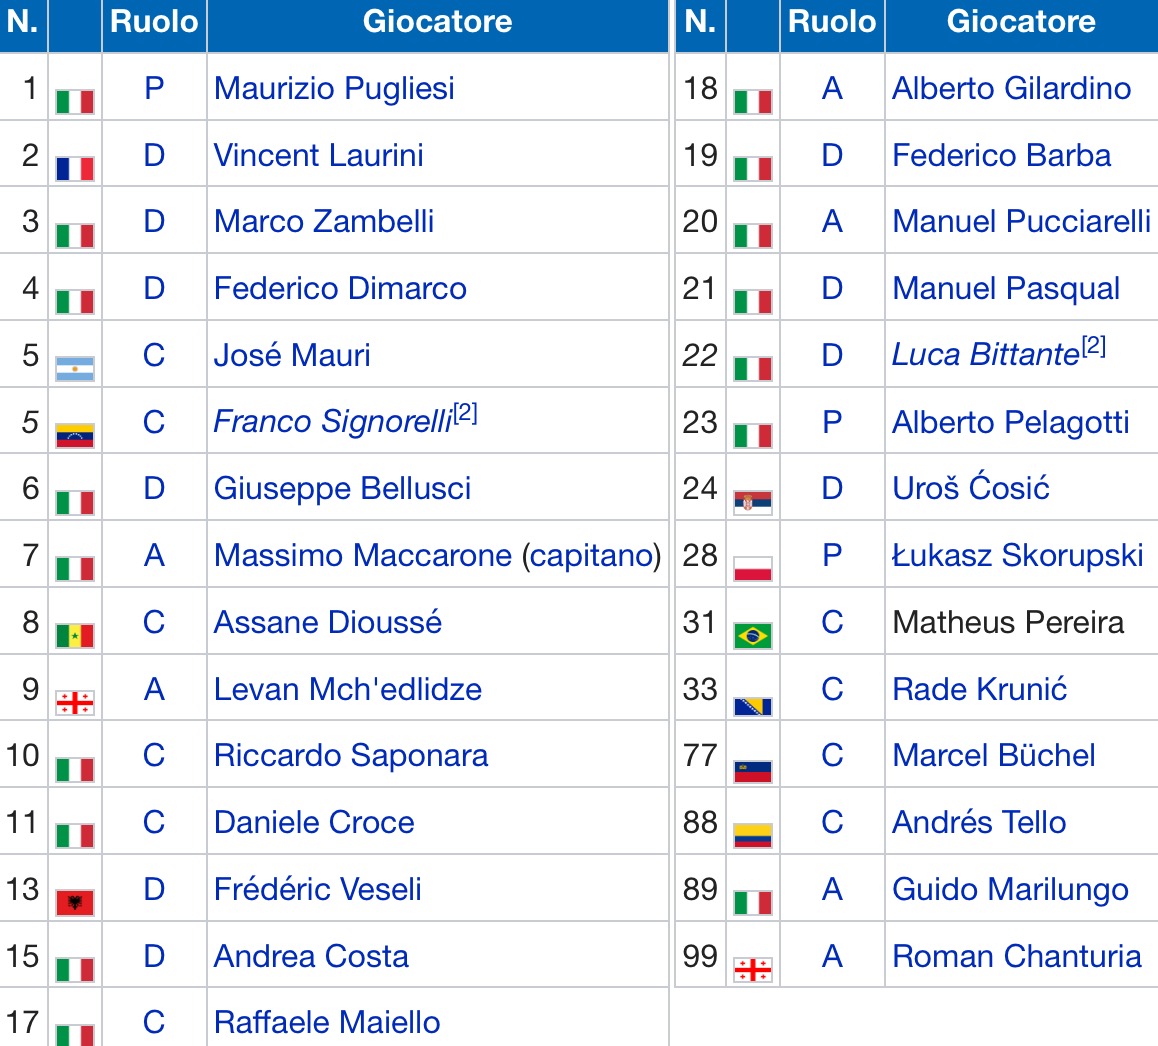Click the role letter P for Maurizio Pugliesi
Viewport: 1158px width, 1046px height.
point(154,88)
